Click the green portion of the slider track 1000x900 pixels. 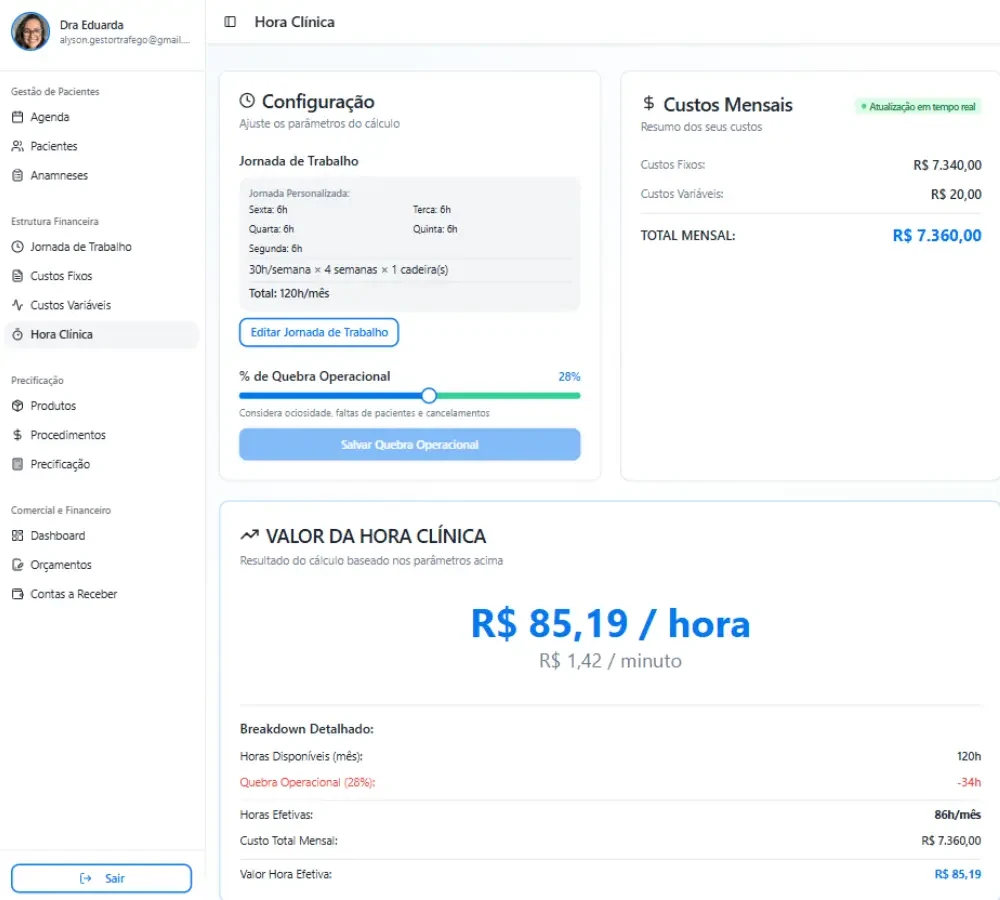pyautogui.click(x=508, y=395)
